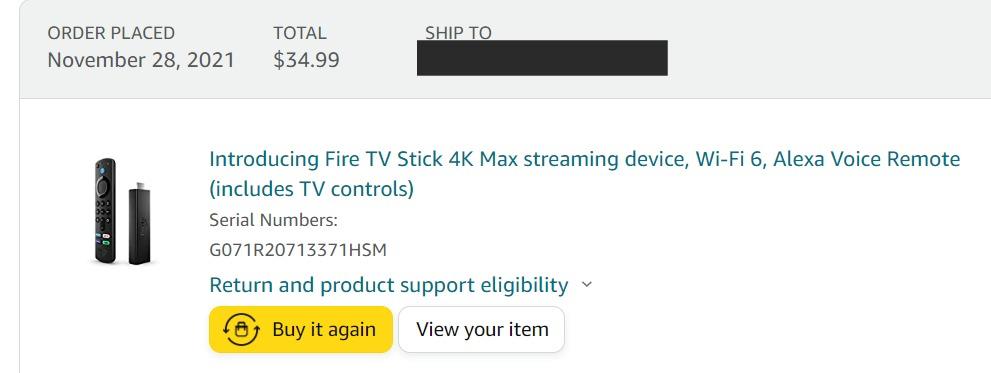Image resolution: width=991 pixels, height=373 pixels.
Task: Click the SHIP TO header label
Action: coord(458,33)
